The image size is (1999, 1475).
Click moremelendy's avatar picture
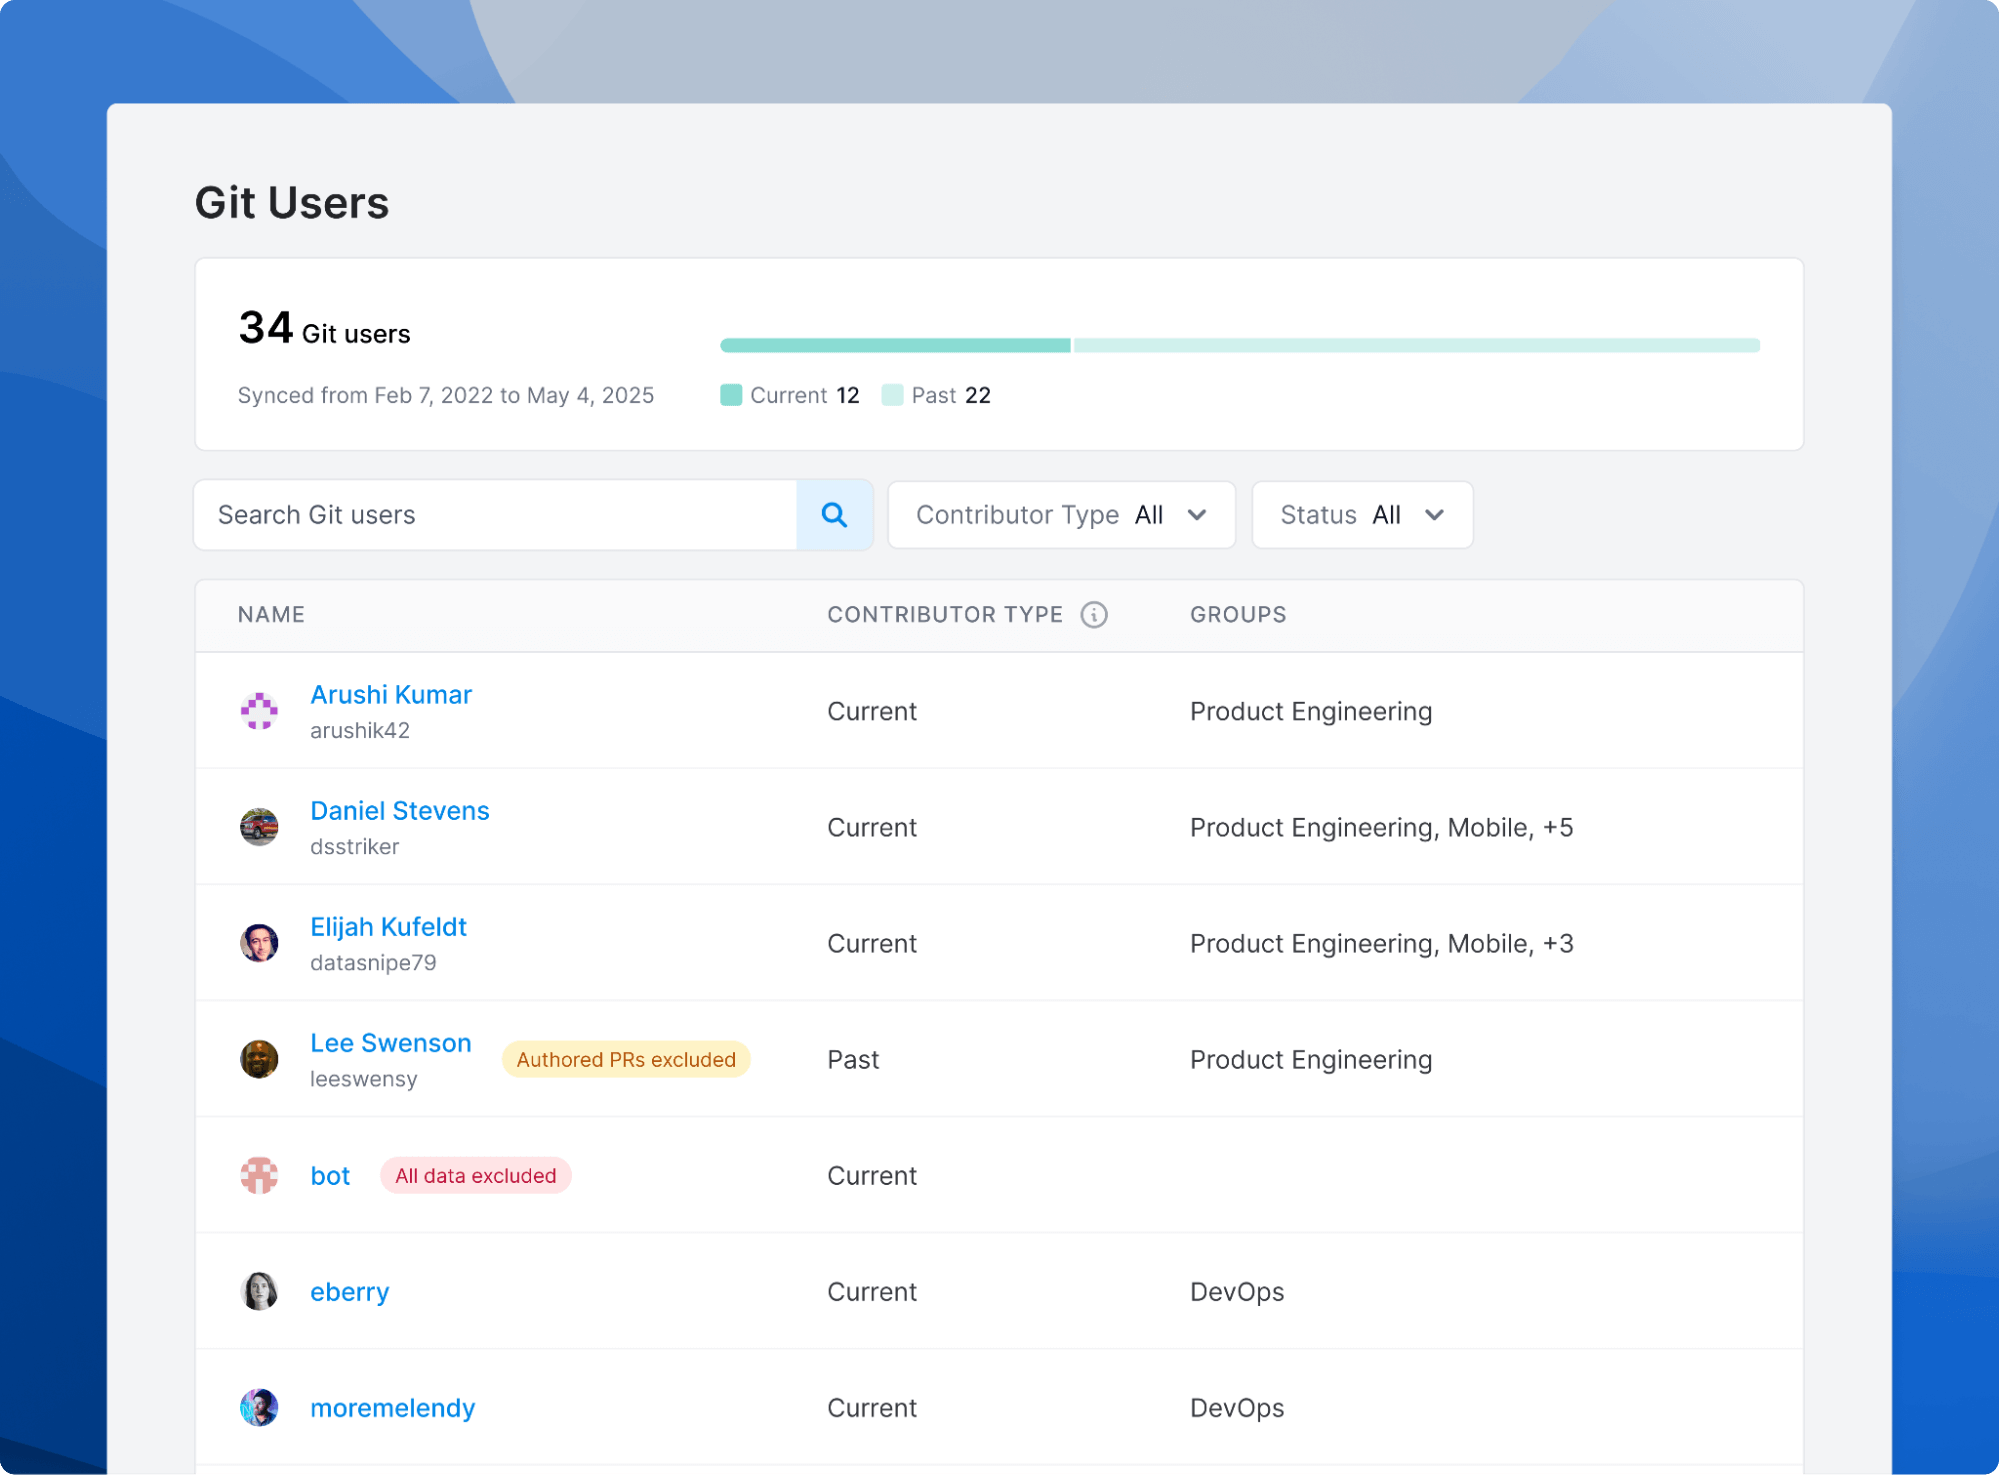[259, 1407]
